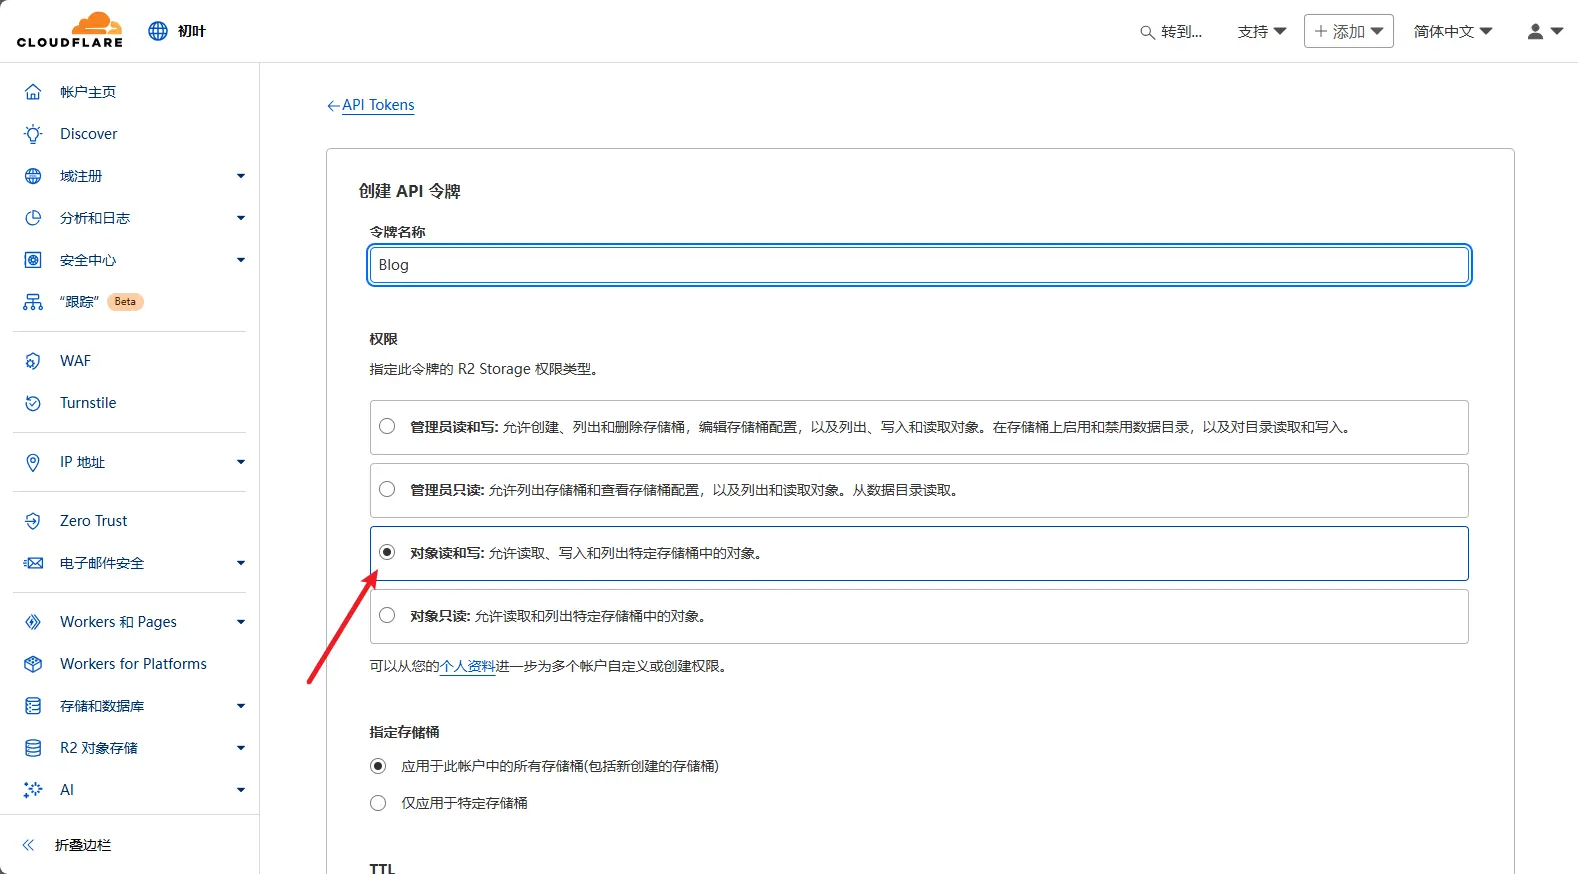The width and height of the screenshot is (1578, 874).
Task: Click the 折叠边栏 collapse sidebar arrows
Action: (29, 845)
